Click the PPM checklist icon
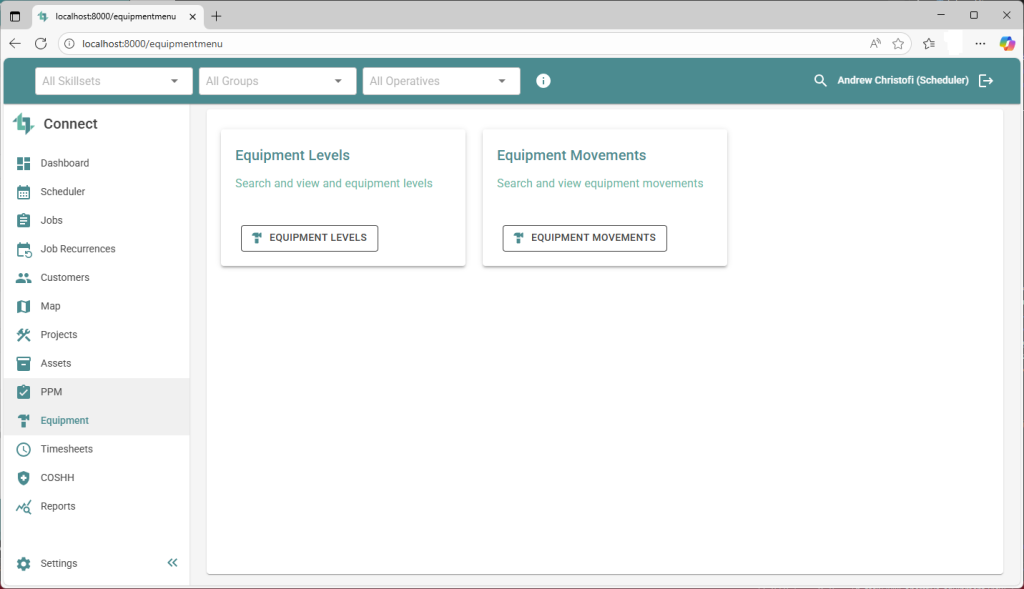The width and height of the screenshot is (1024, 589). click(x=24, y=392)
